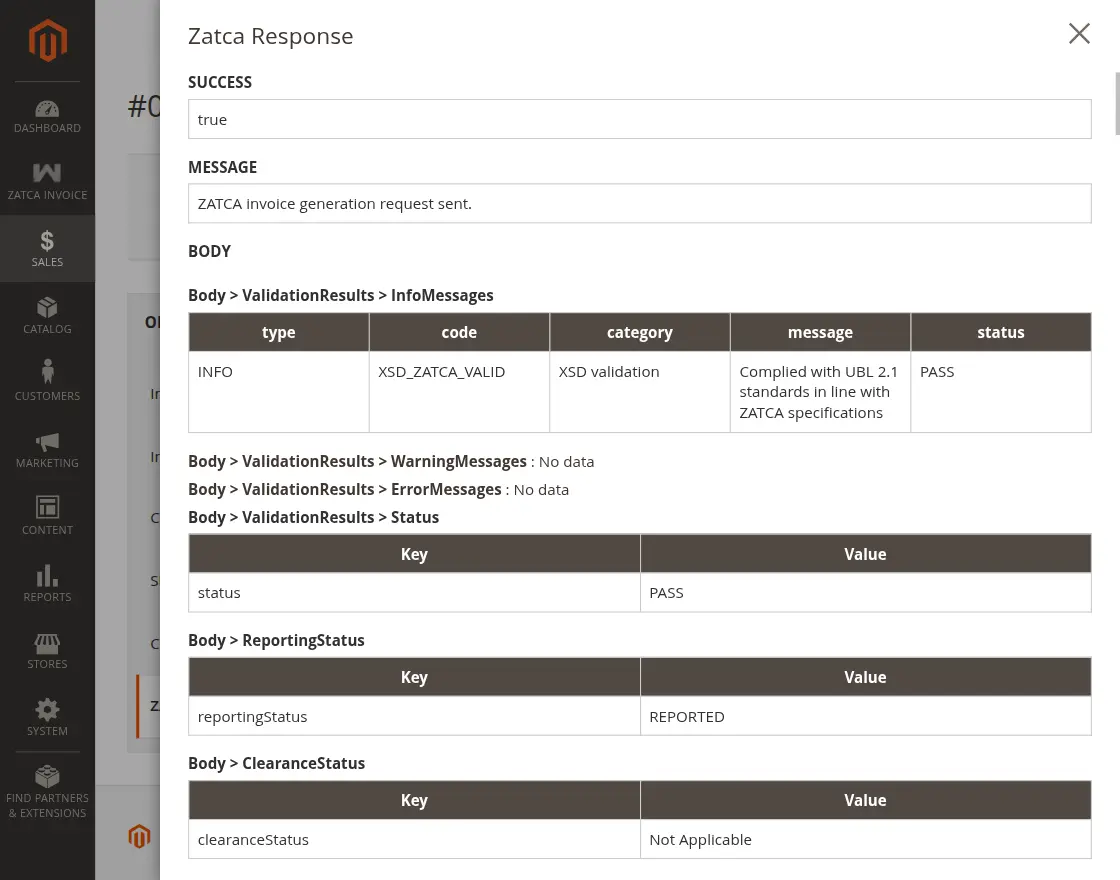
Task: Click the 'Body > ValidationResults > InfoMessages' heading
Action: [x=341, y=295]
